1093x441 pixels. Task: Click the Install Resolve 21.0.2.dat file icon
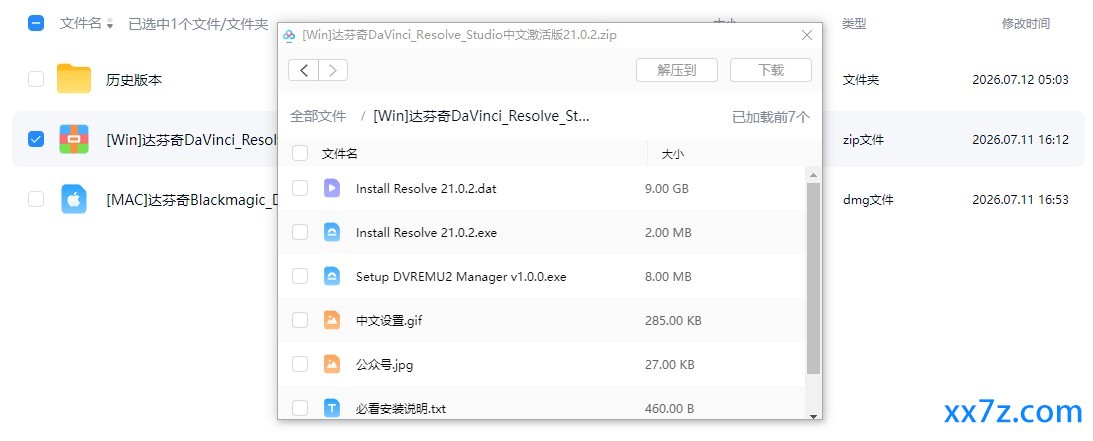coord(332,188)
